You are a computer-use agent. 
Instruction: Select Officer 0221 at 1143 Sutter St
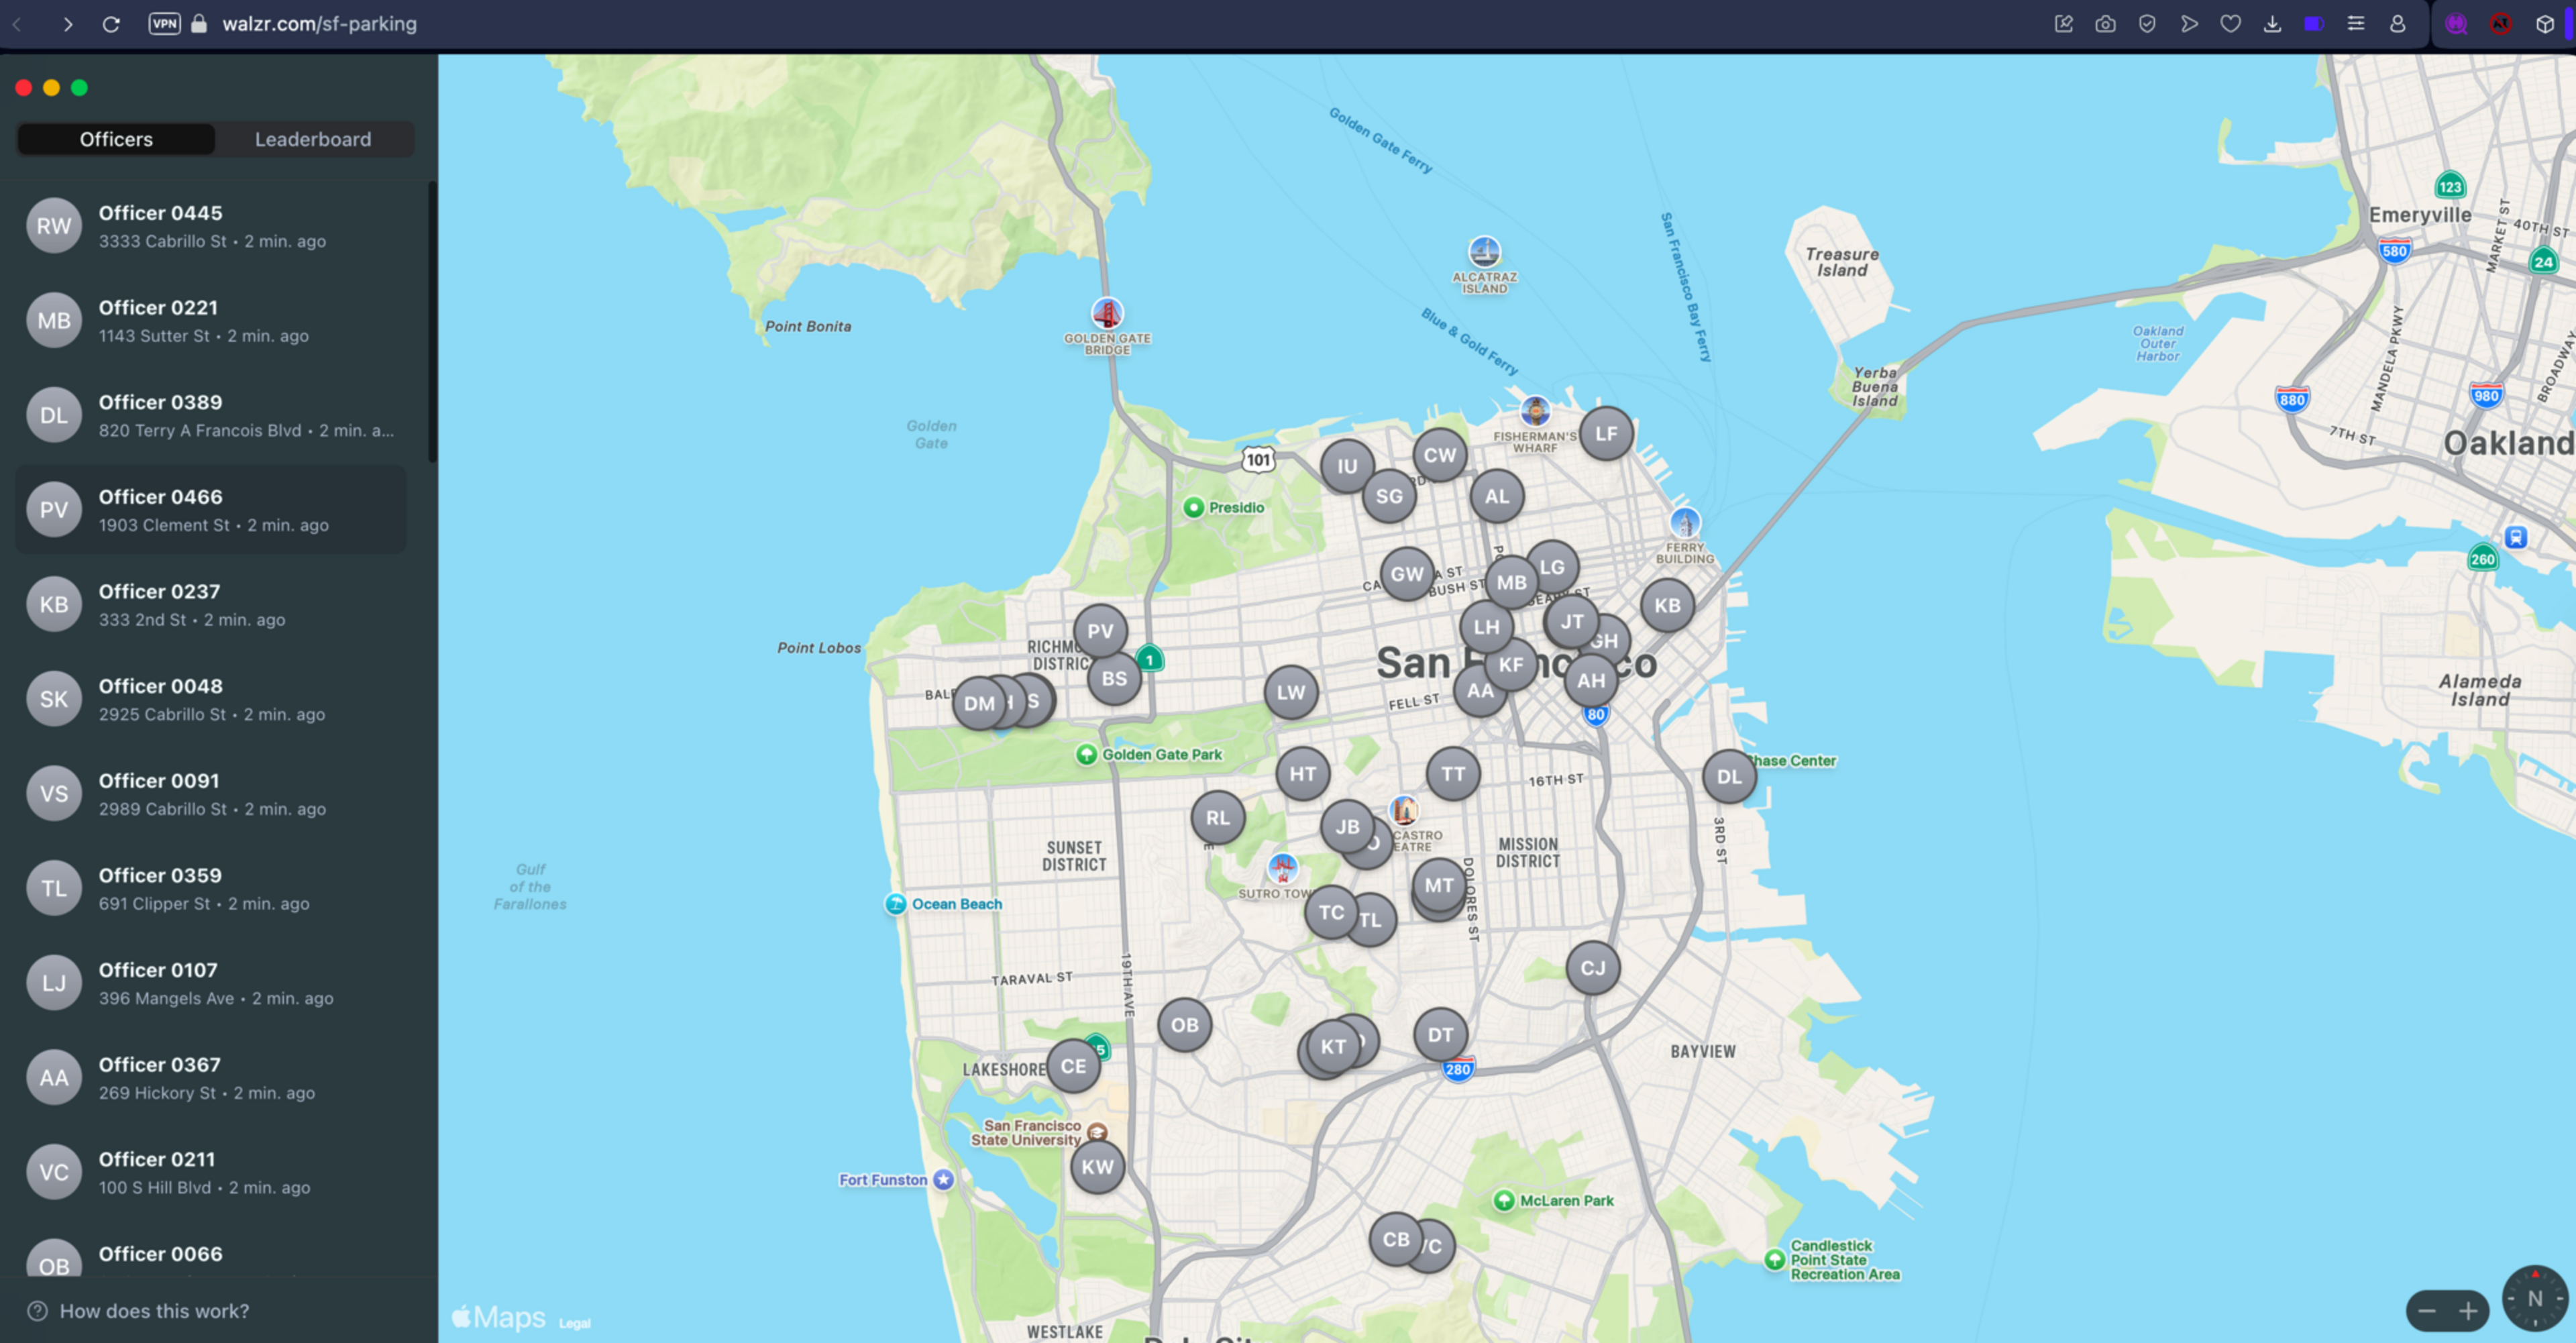pos(212,320)
